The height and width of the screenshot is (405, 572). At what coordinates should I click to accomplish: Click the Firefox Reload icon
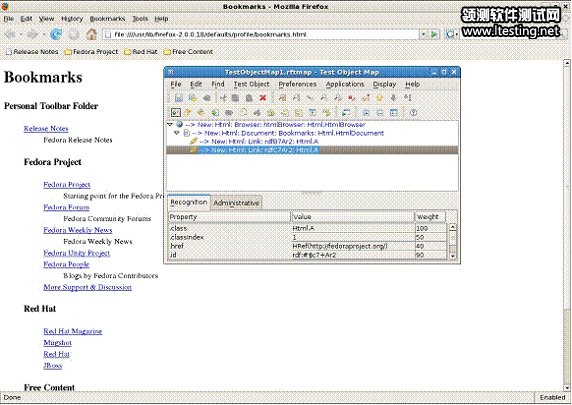pyautogui.click(x=56, y=34)
